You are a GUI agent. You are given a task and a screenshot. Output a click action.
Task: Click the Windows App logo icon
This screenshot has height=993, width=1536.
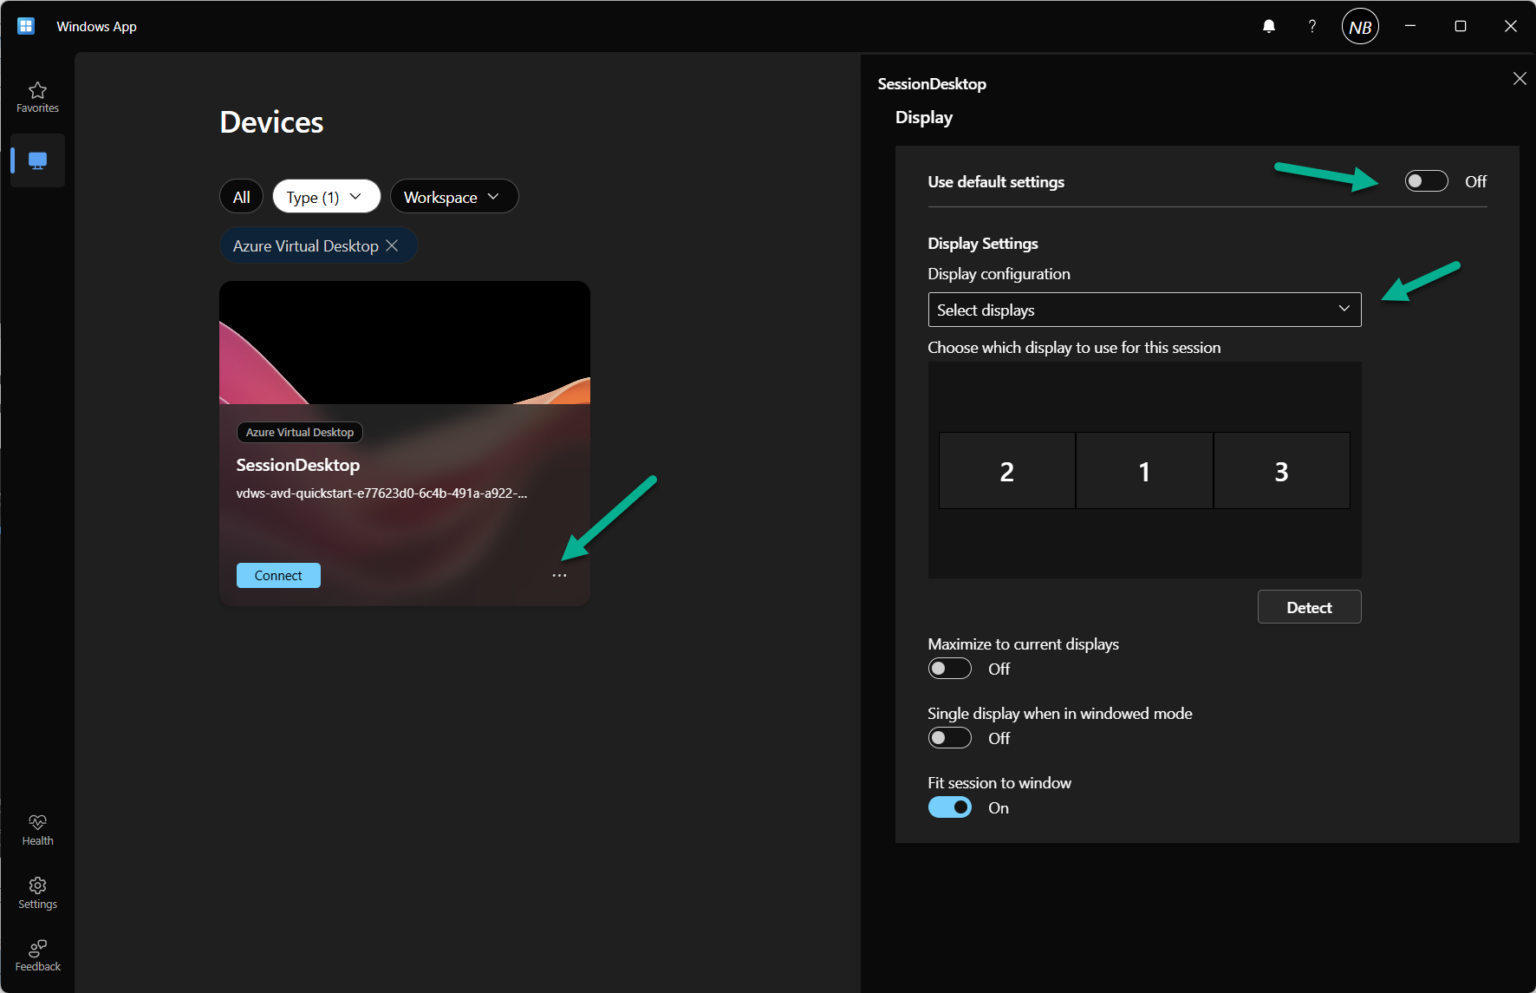(25, 25)
